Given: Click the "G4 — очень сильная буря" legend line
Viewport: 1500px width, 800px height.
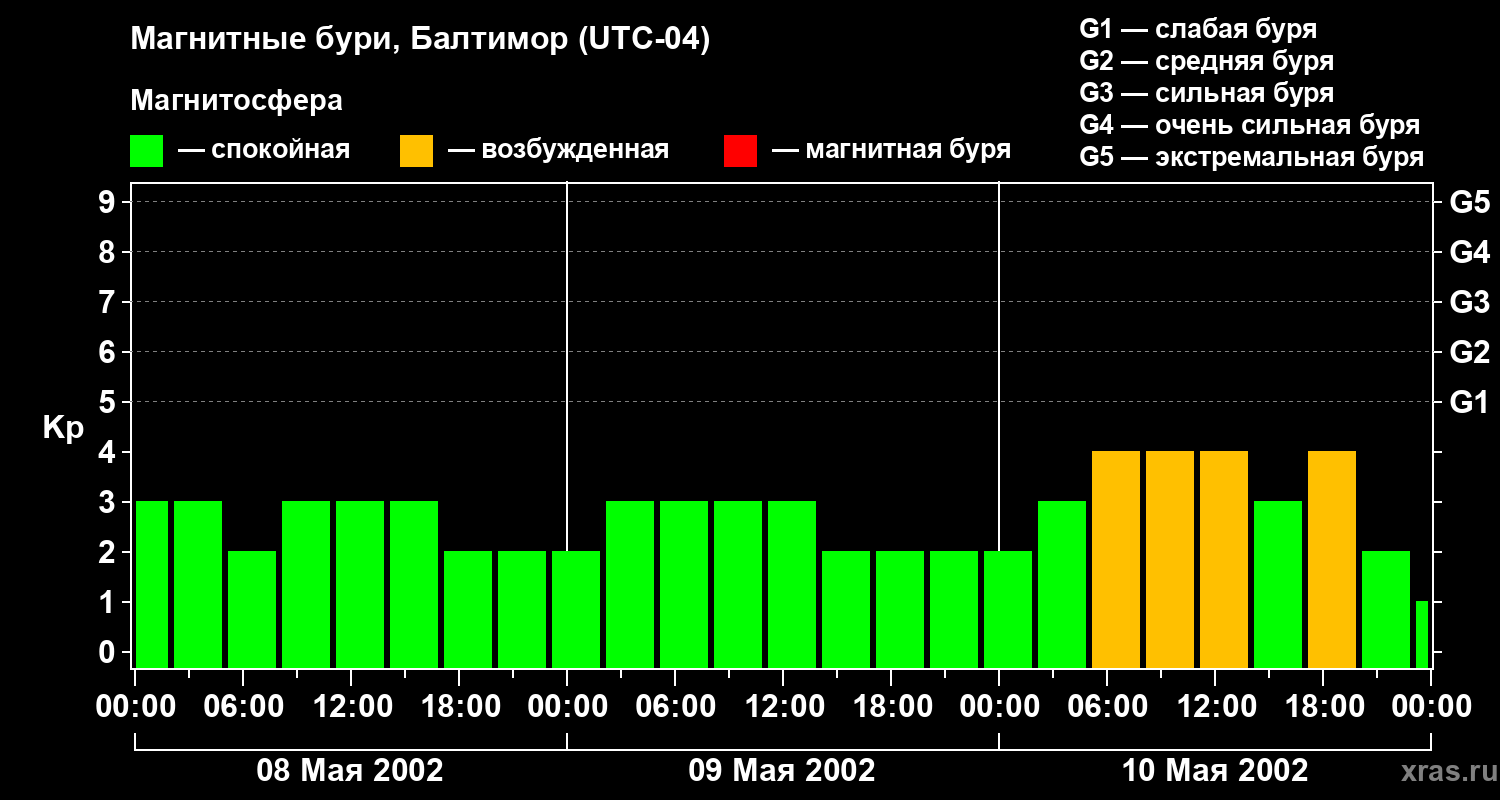Looking at the screenshot, I should coord(1249,125).
